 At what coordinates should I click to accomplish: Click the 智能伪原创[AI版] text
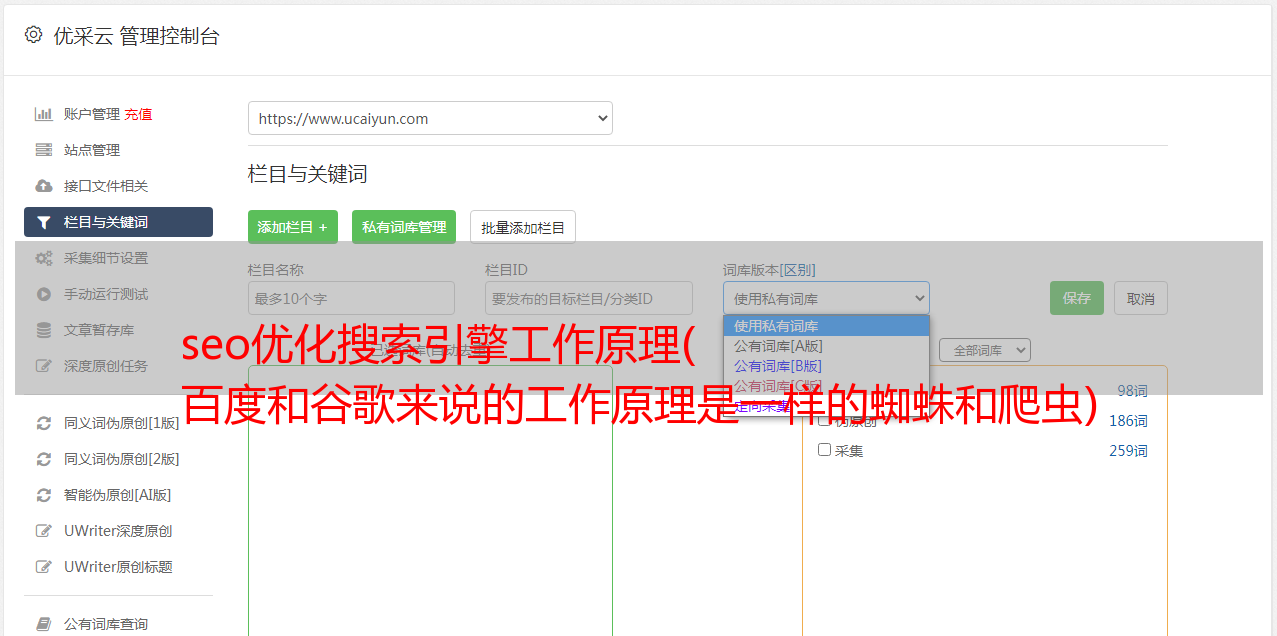click(x=118, y=495)
